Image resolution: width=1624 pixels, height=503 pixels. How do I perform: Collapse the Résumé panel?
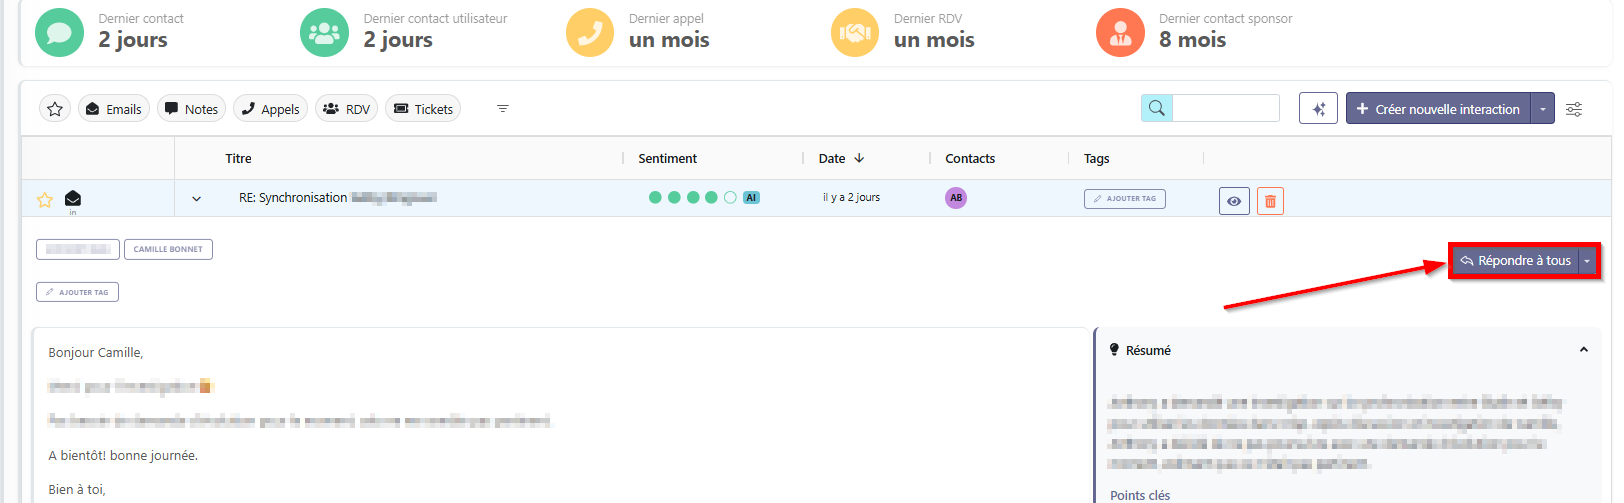coord(1583,350)
